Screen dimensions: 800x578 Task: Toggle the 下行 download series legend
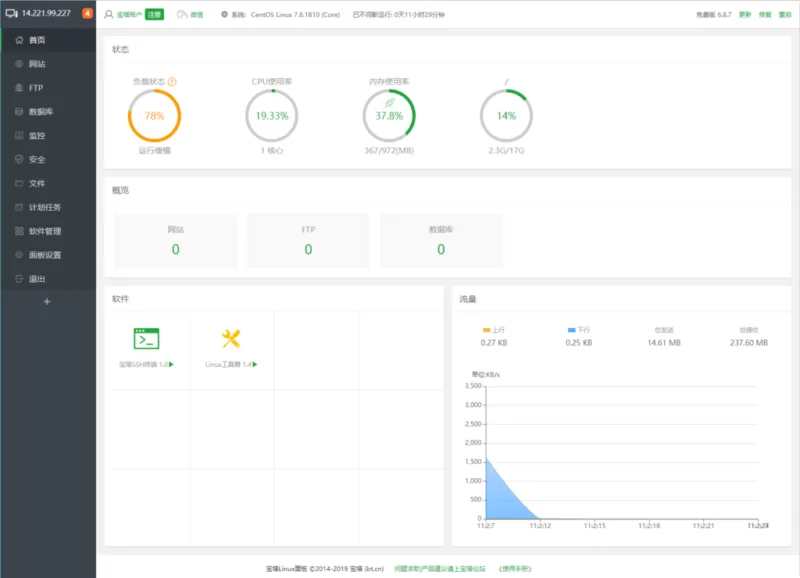click(578, 329)
